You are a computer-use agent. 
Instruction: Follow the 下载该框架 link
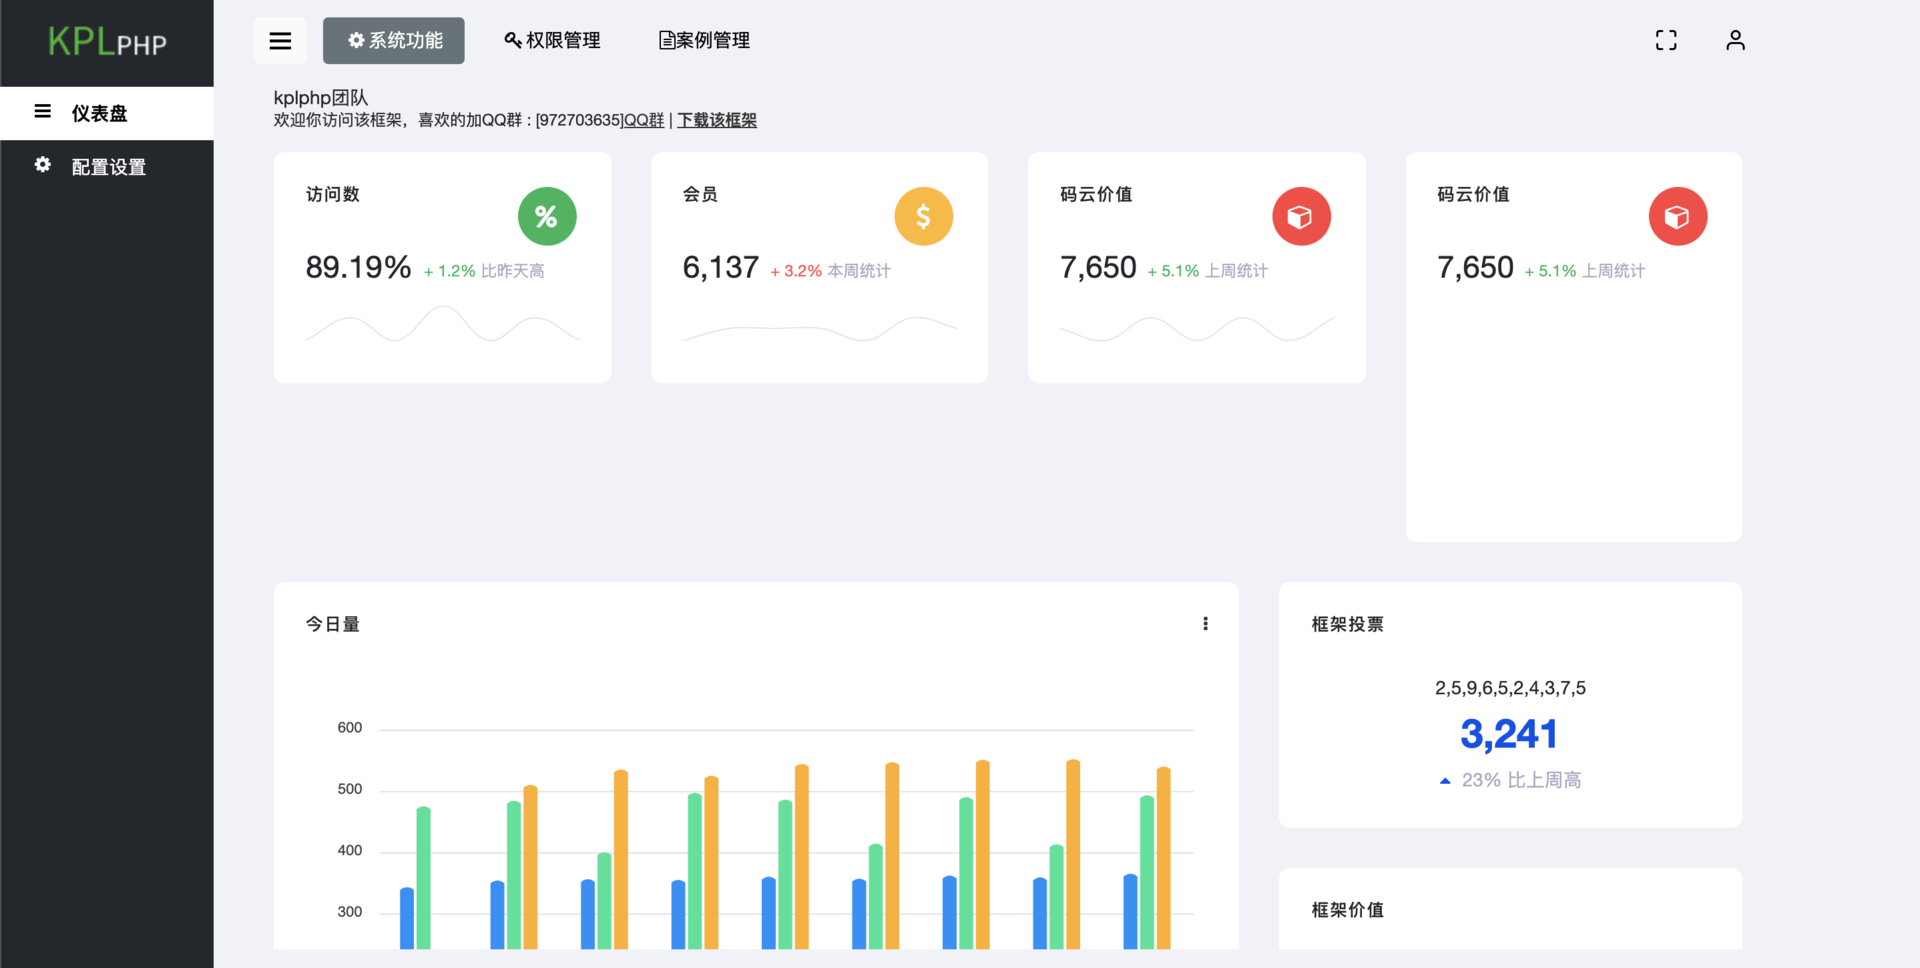(x=717, y=120)
